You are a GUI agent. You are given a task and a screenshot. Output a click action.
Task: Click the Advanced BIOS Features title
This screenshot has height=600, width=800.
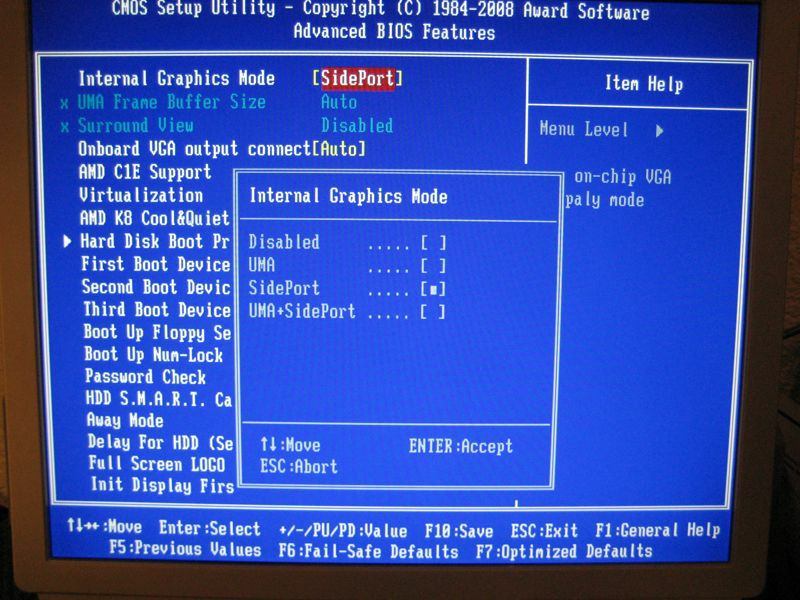(394, 32)
